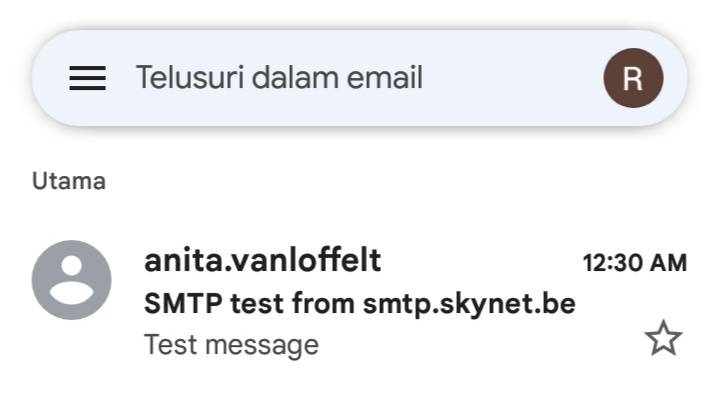This screenshot has height=408, width=716.
Task: Click the Utama section header
Action: (x=69, y=181)
